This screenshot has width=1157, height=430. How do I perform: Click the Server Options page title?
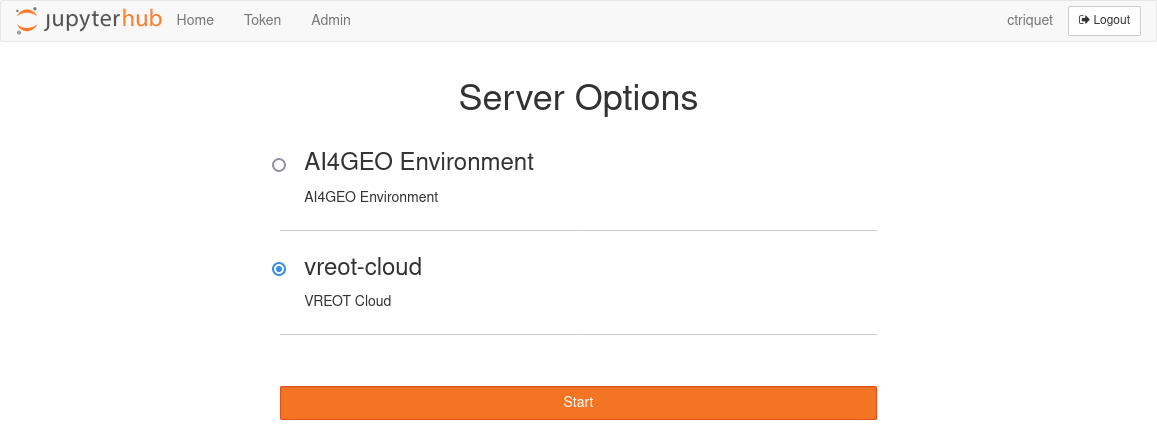[578, 97]
